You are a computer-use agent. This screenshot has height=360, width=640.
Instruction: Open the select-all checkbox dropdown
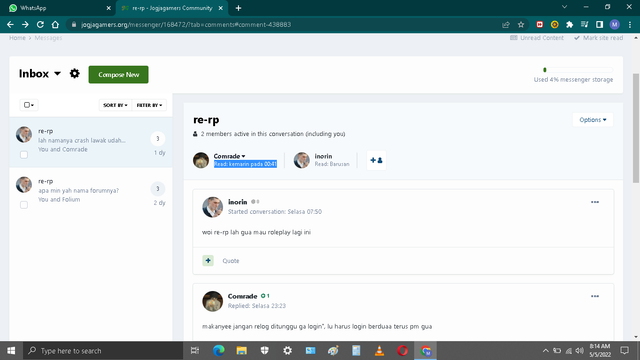tap(29, 105)
